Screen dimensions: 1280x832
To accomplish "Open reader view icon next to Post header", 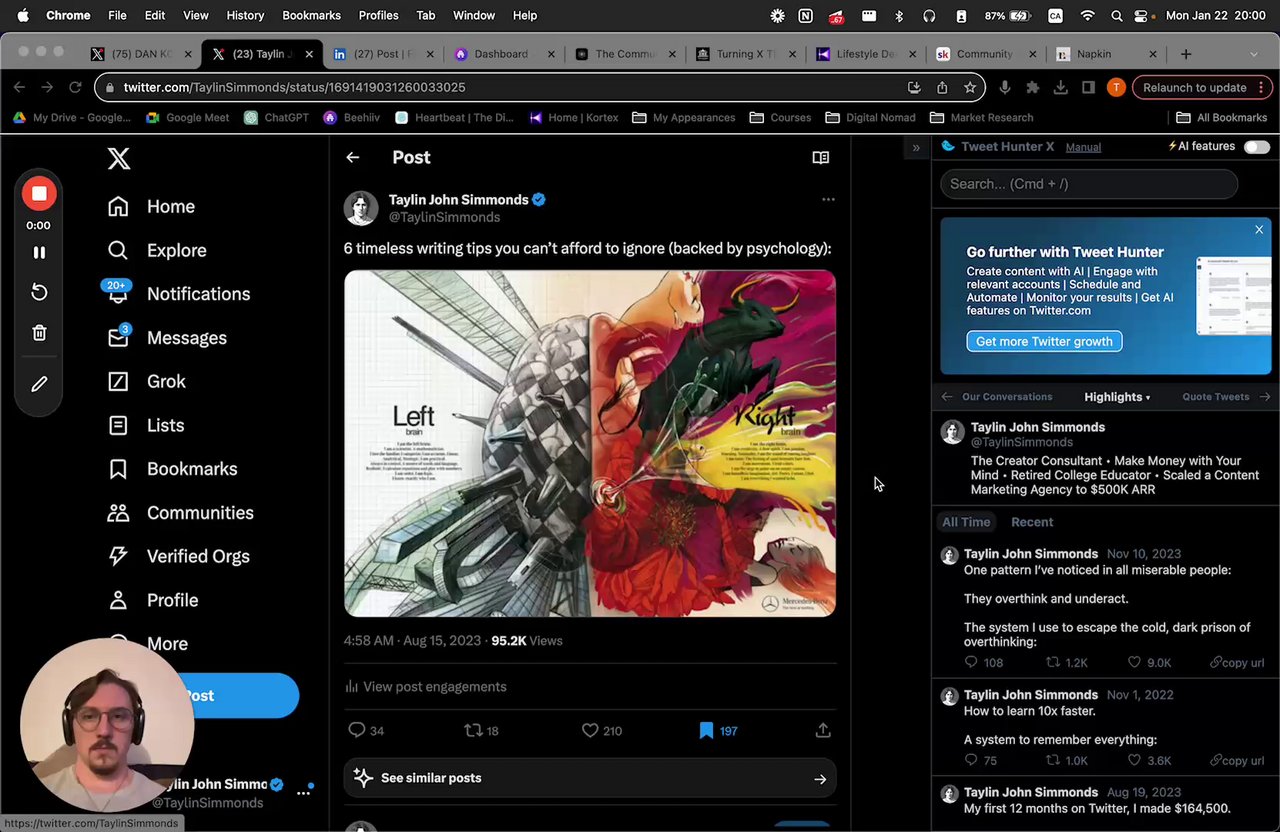I will pyautogui.click(x=820, y=157).
